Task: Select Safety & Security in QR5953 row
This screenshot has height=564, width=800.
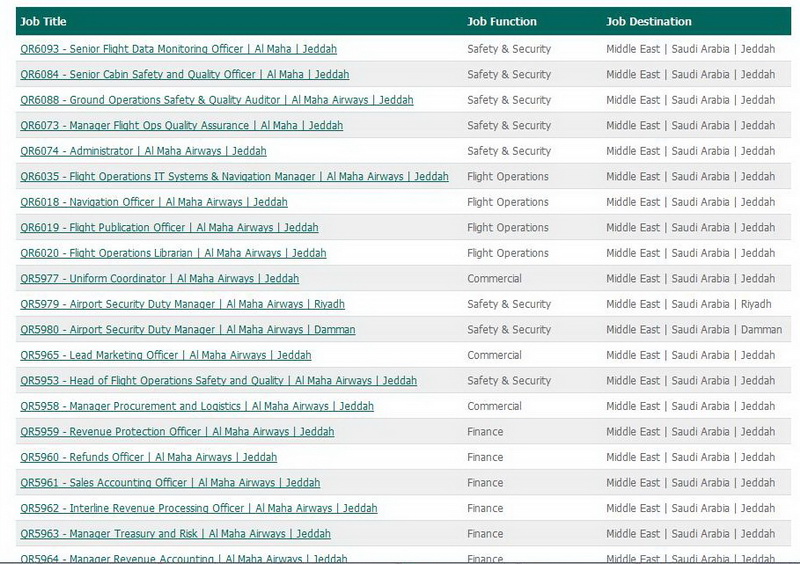Action: click(509, 381)
